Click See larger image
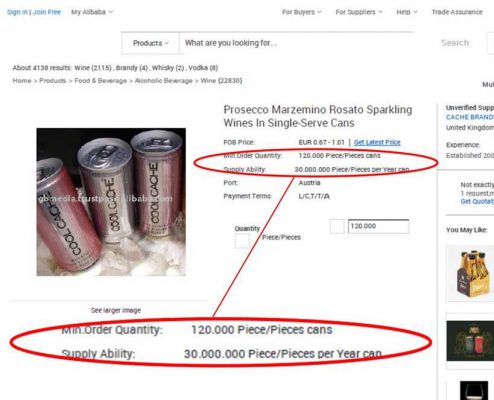 116,310
